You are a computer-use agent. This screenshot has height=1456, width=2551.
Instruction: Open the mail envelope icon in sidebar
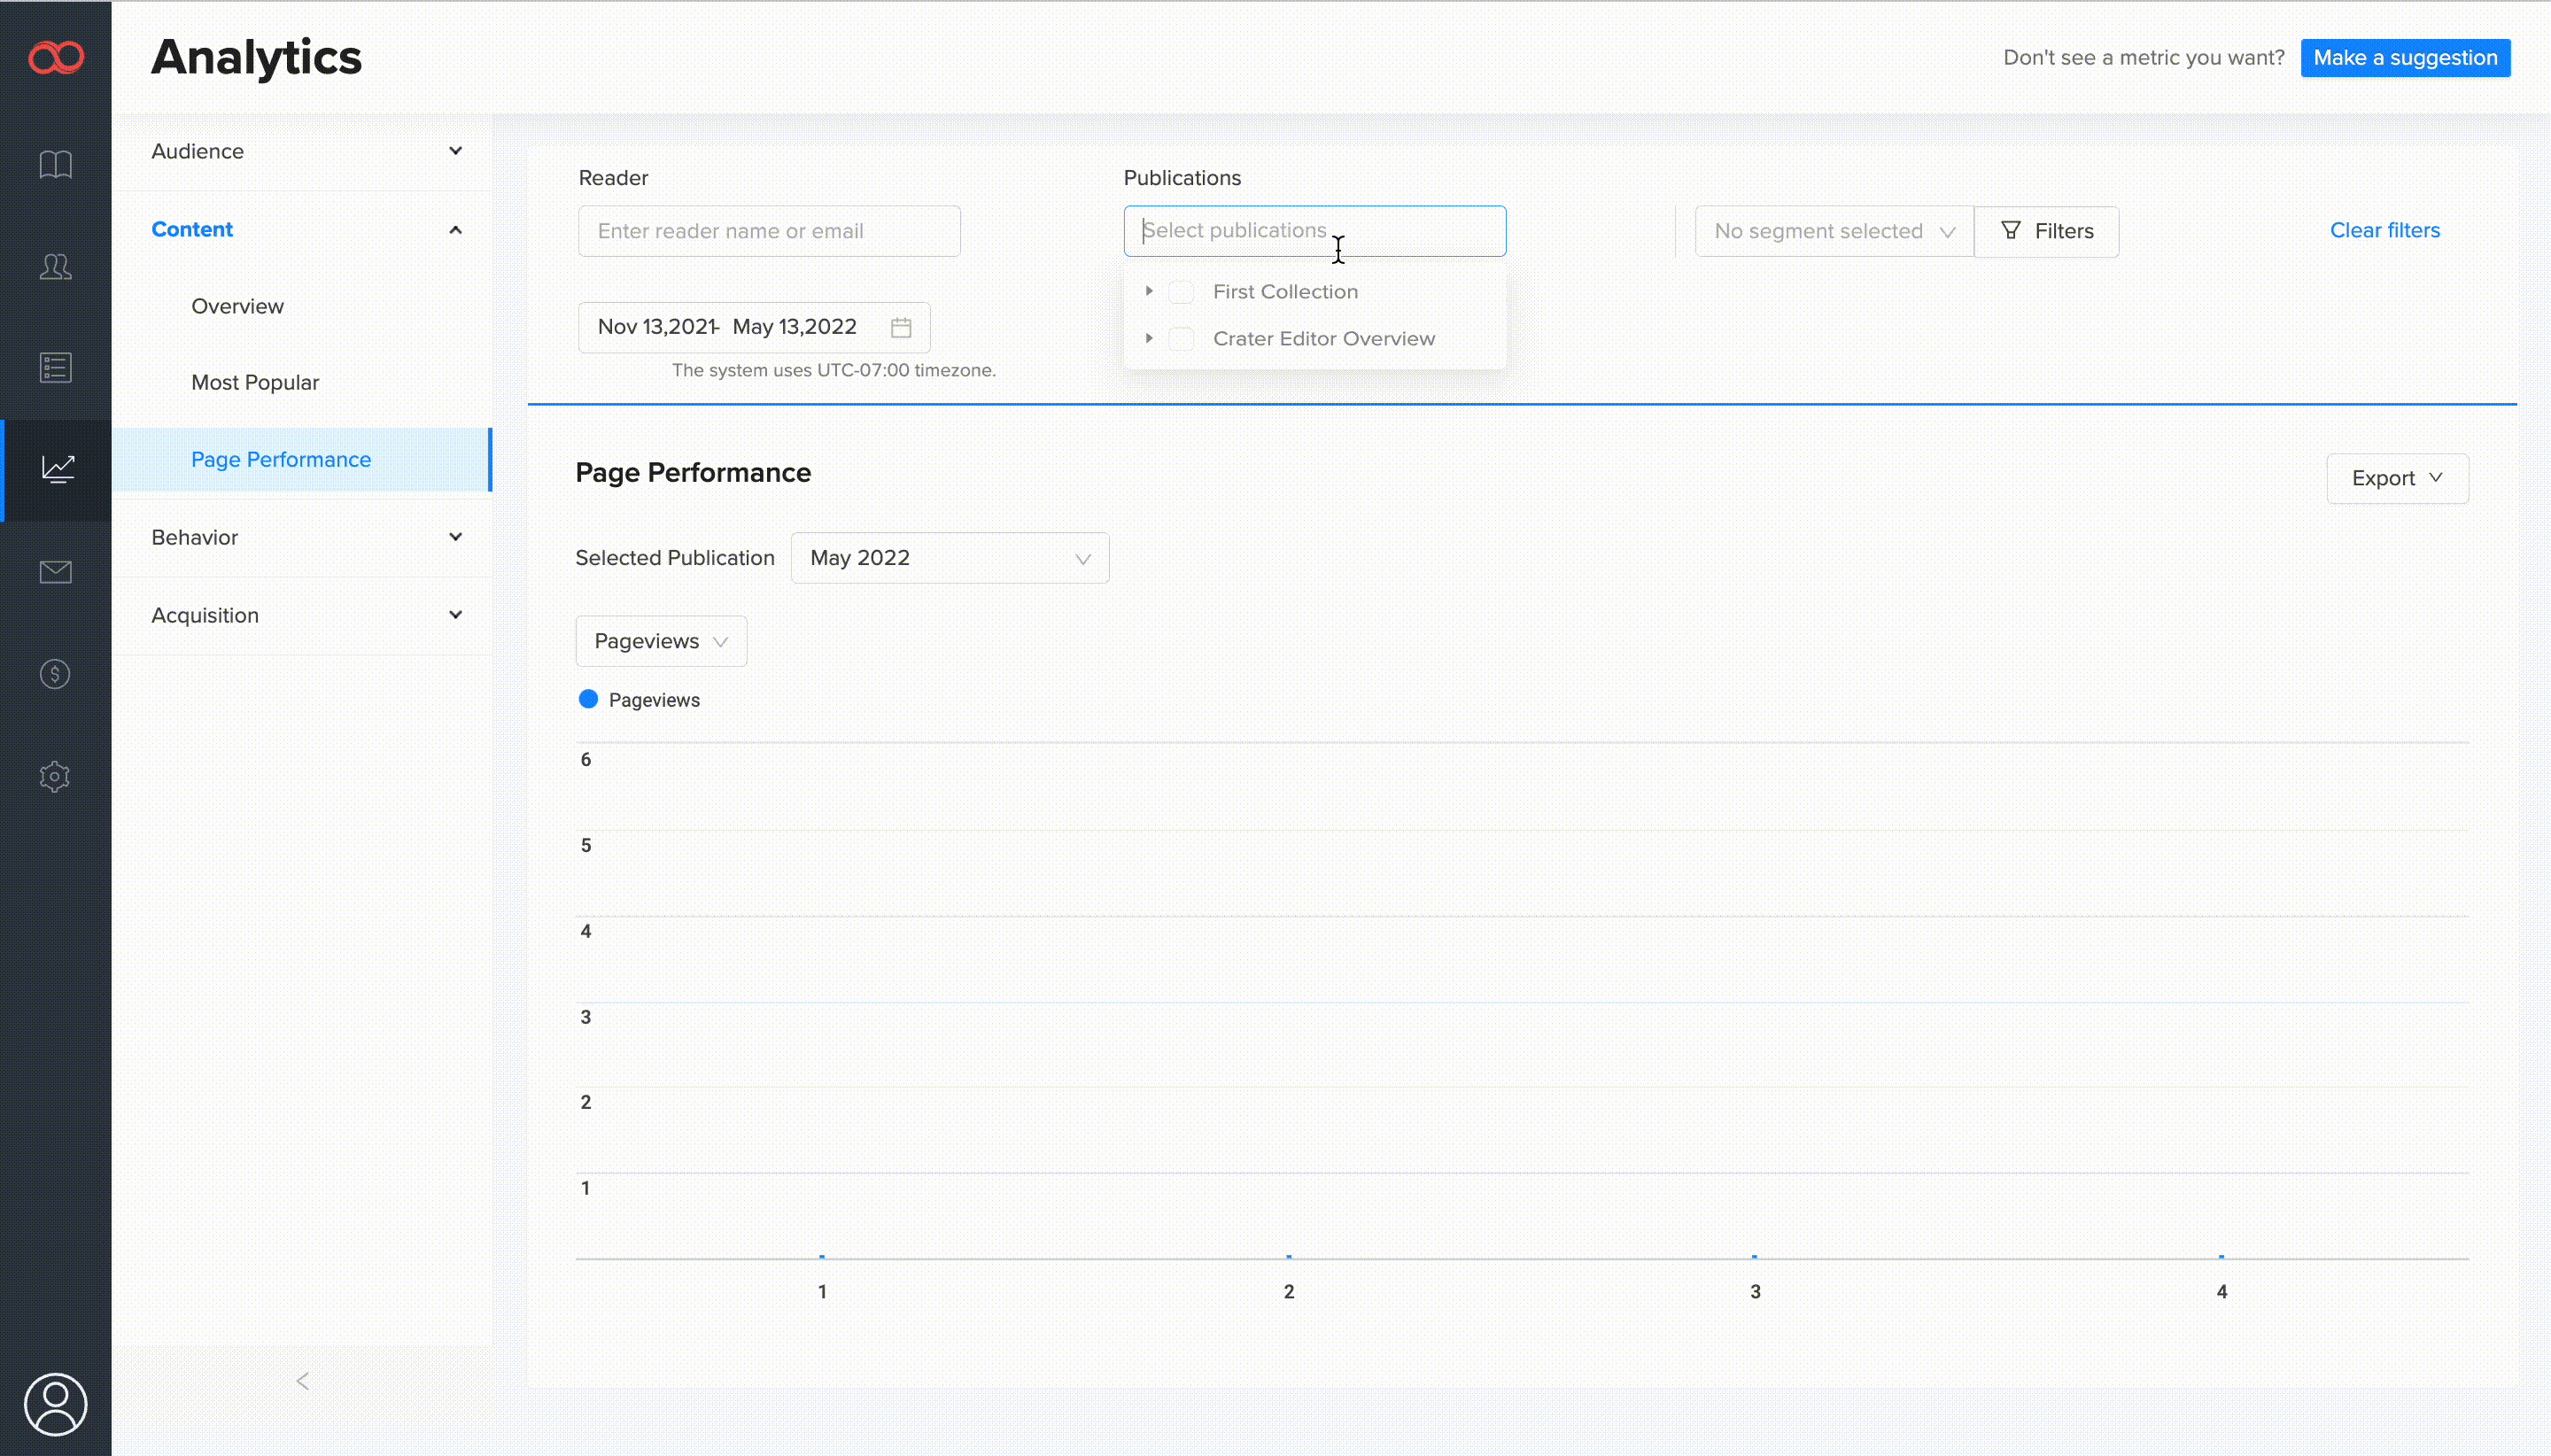(x=56, y=572)
